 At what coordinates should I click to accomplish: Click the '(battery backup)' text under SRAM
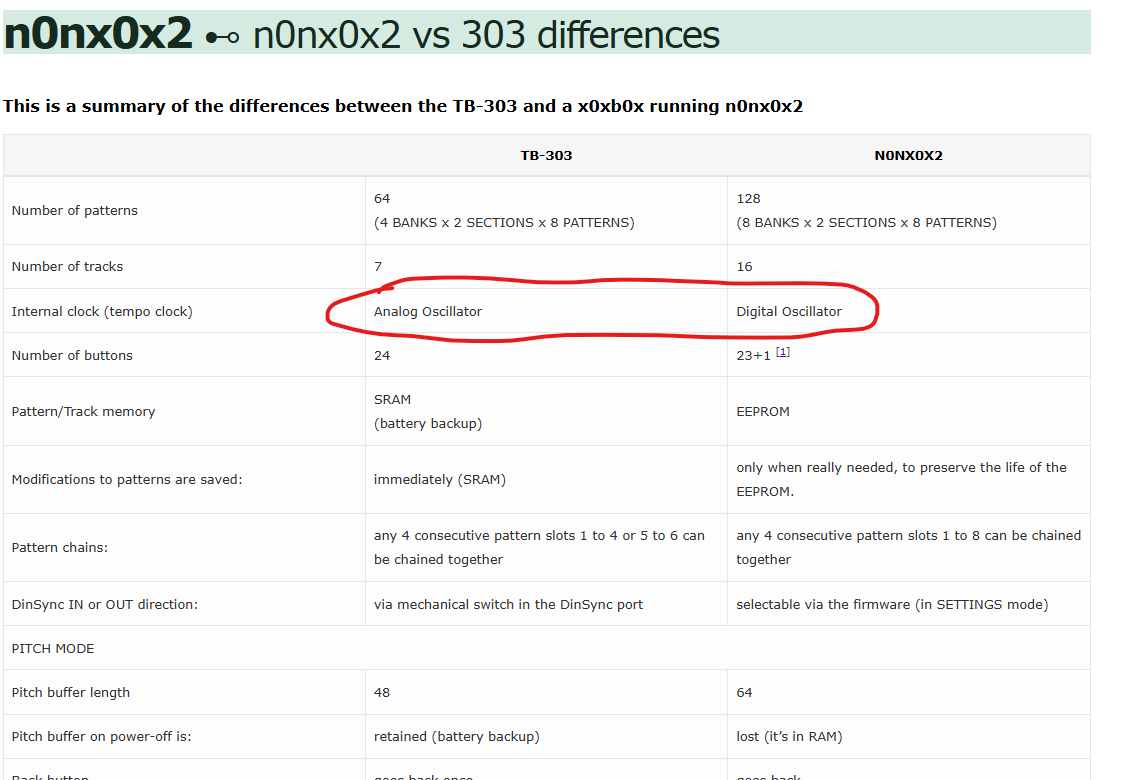(x=428, y=424)
